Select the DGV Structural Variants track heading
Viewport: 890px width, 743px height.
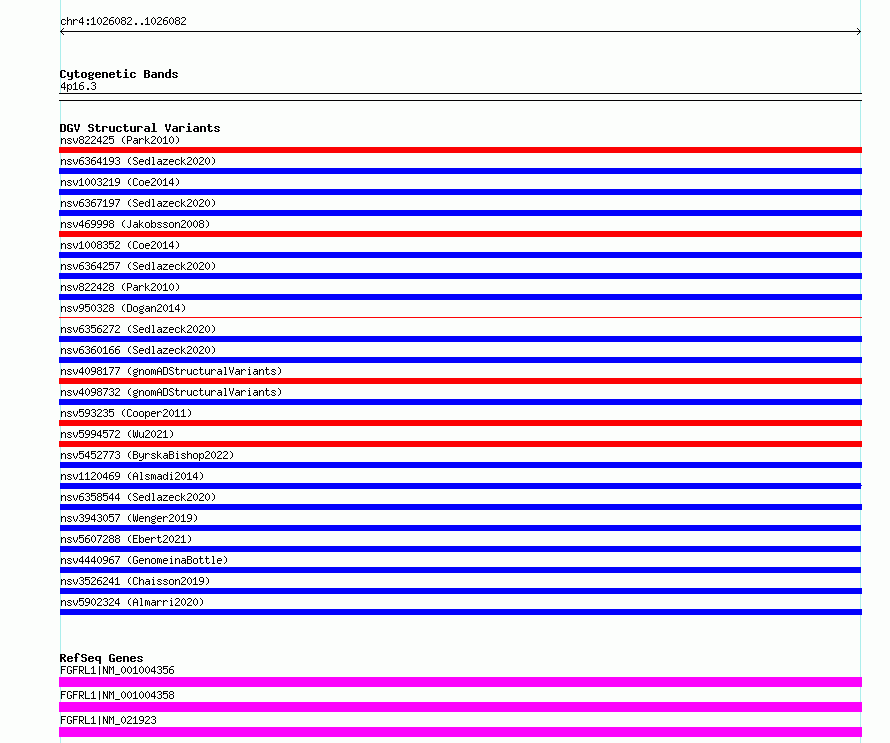click(140, 128)
